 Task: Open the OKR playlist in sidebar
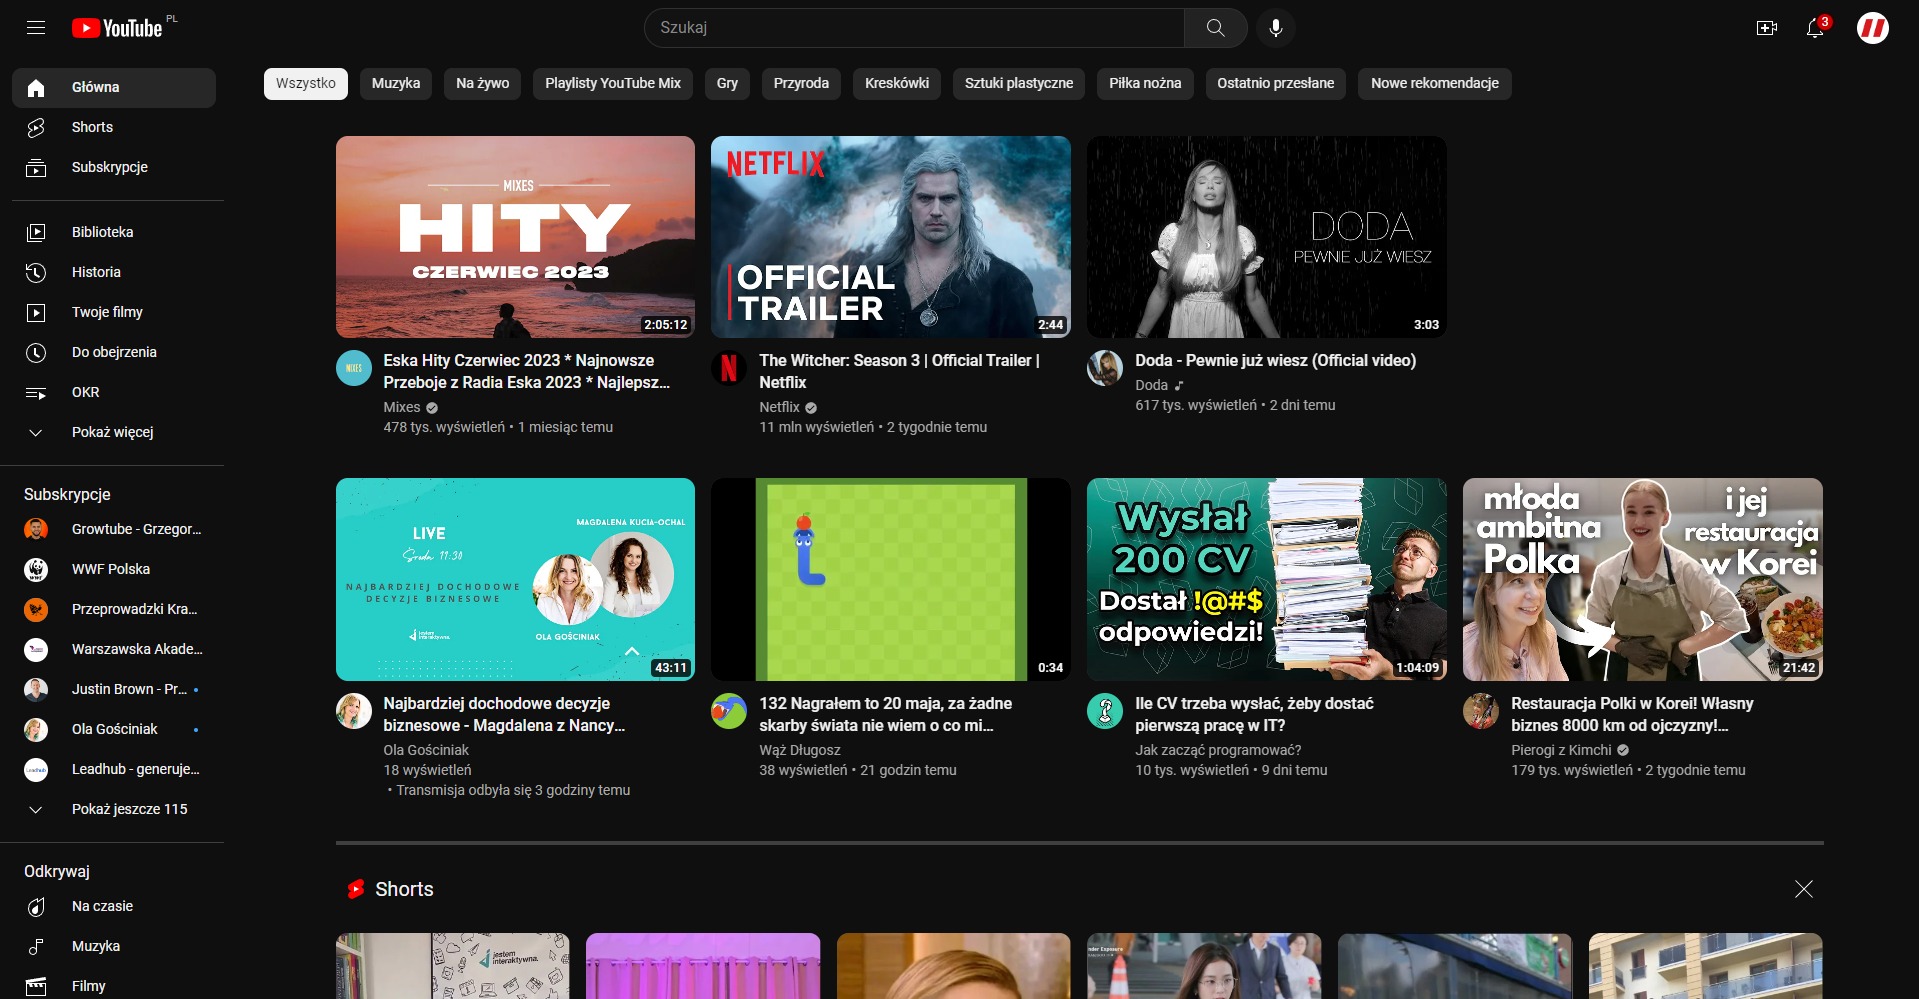coord(114,392)
